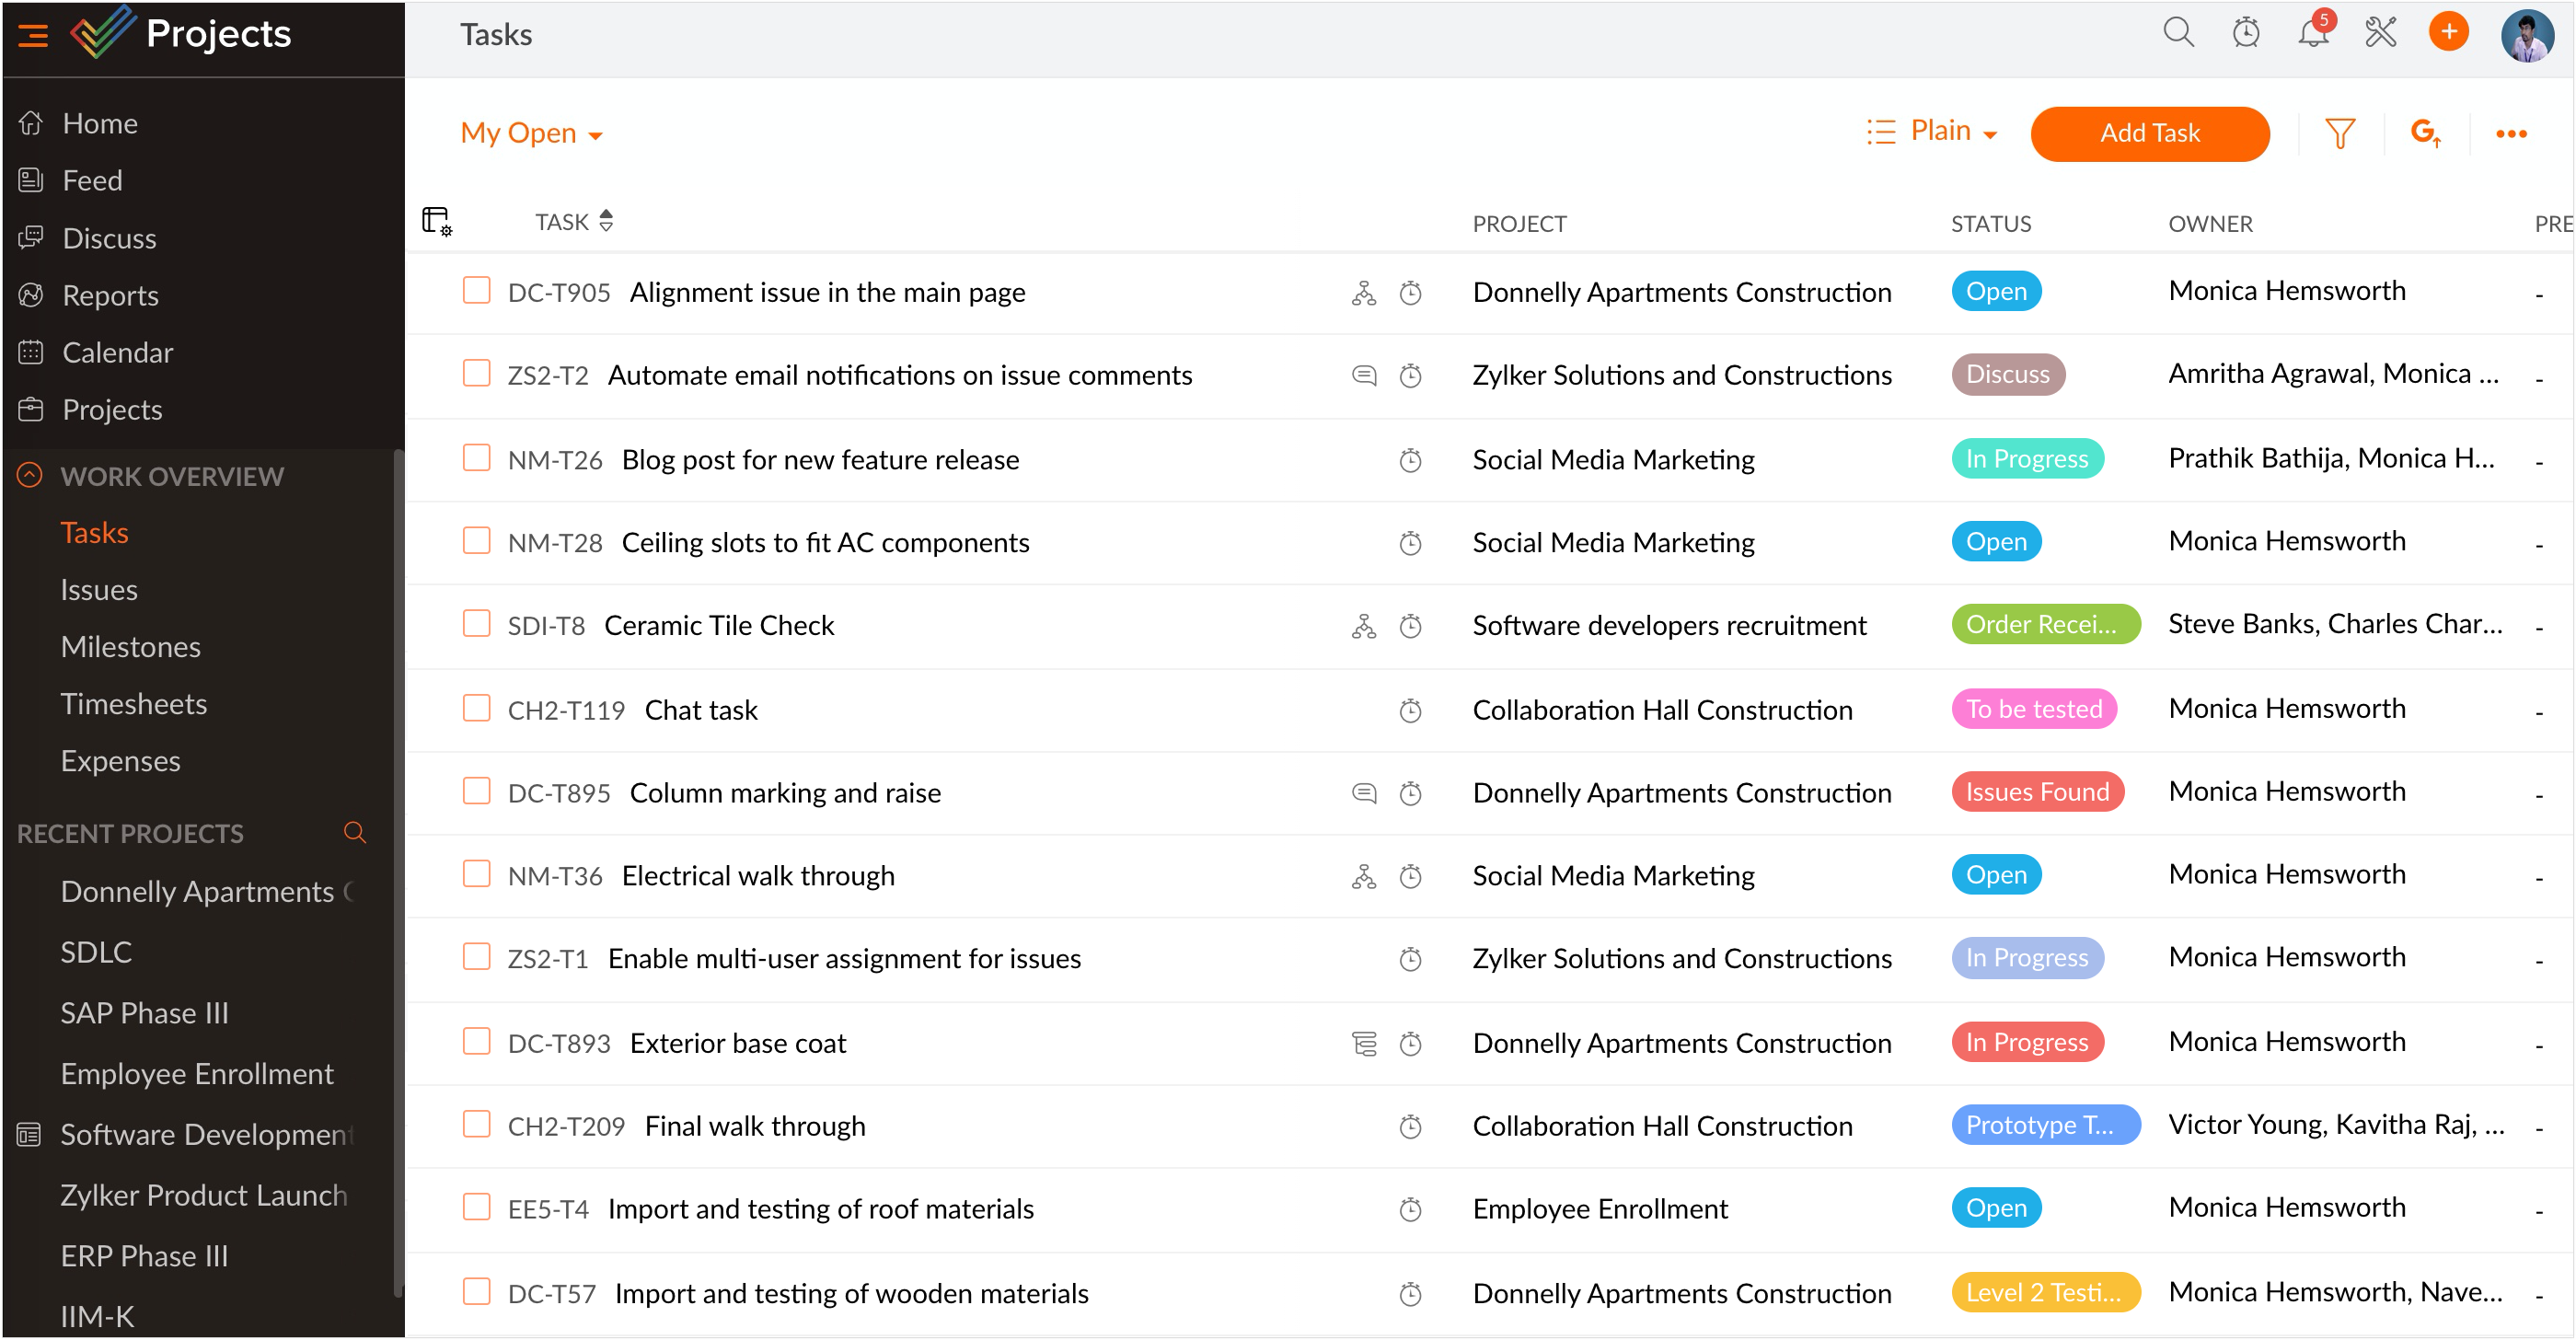Click subtask icon on Alignment issue task

pyautogui.click(x=1363, y=293)
